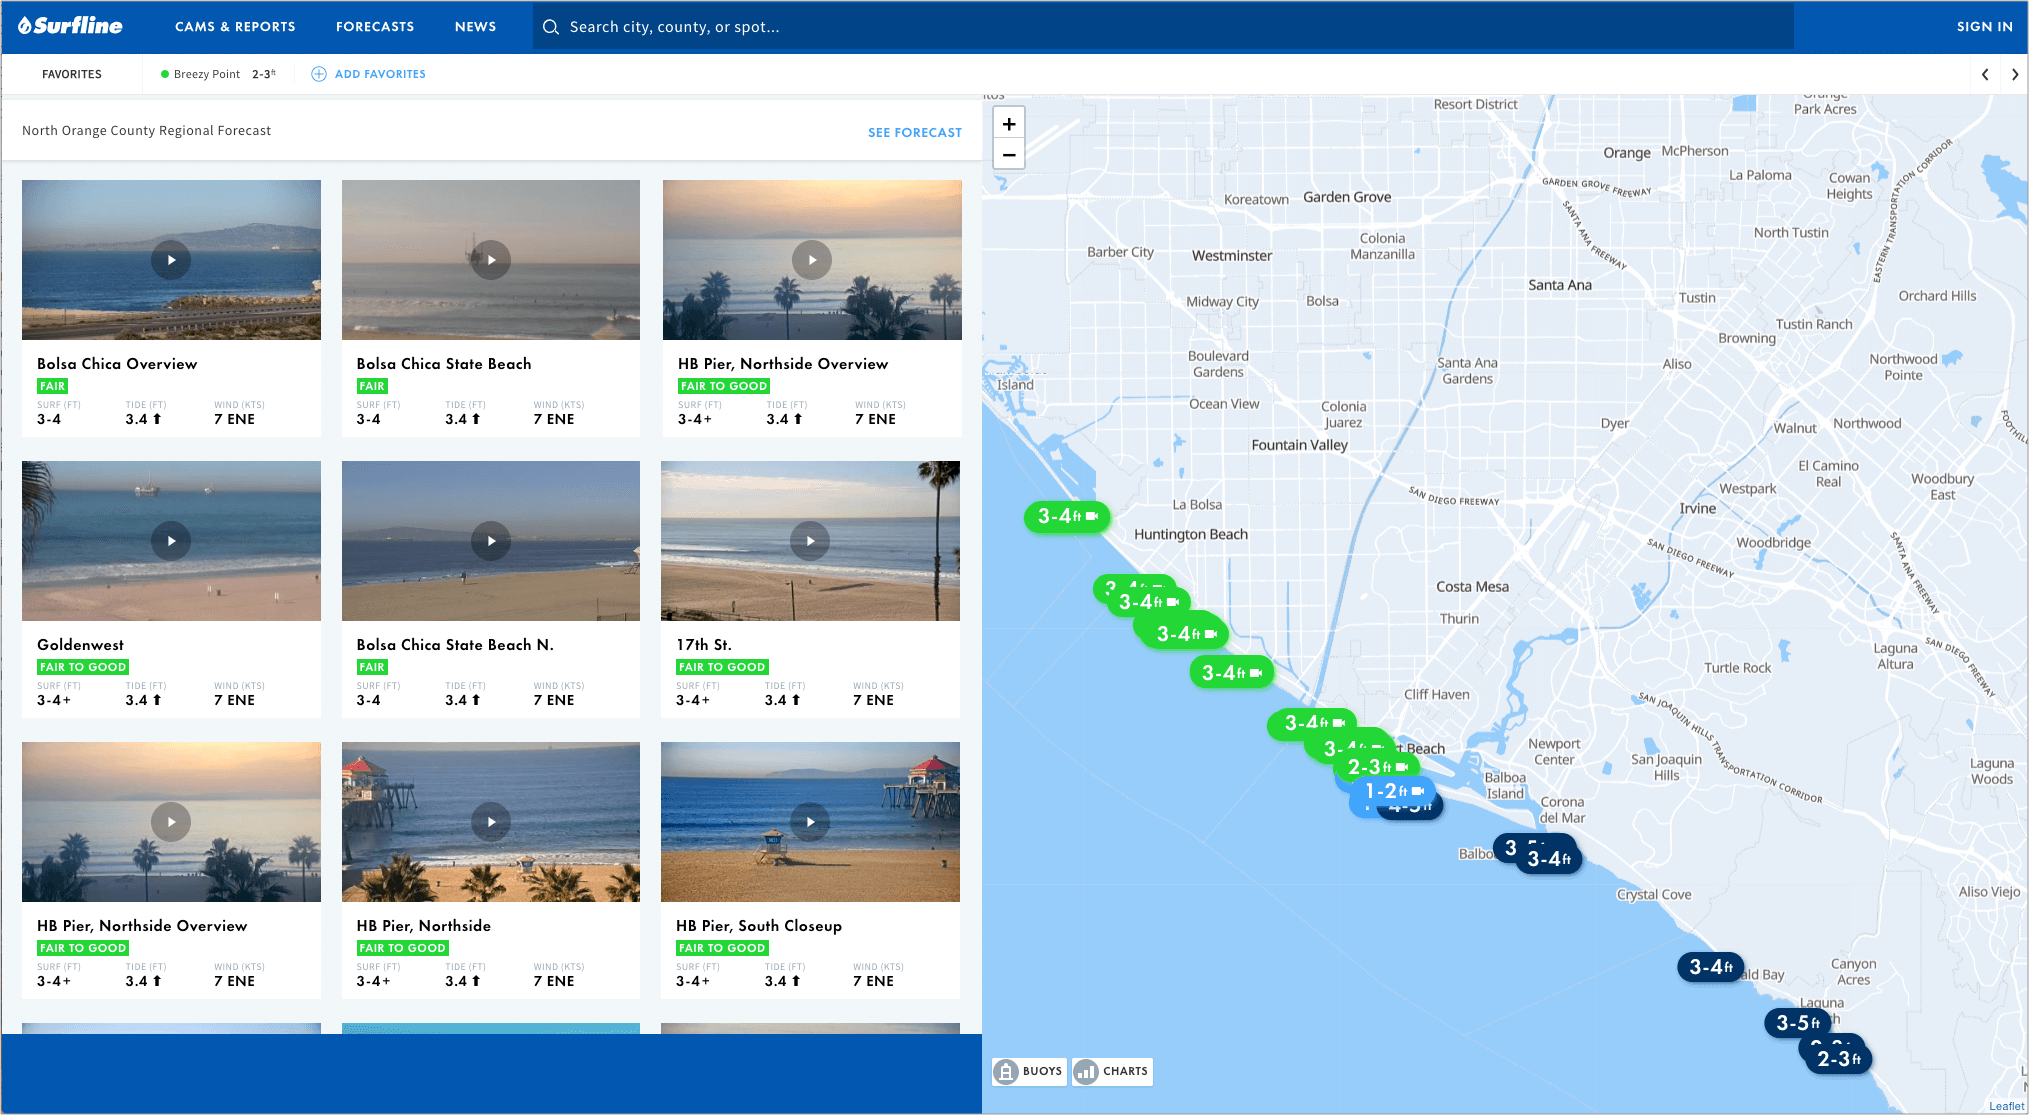Play the Bolsa Chica Overview cam
The image size is (2029, 1115).
171,260
